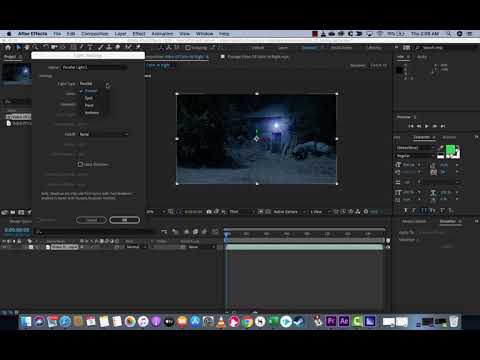
Task: Open the font family dropdown in Character panel
Action: click(415, 148)
